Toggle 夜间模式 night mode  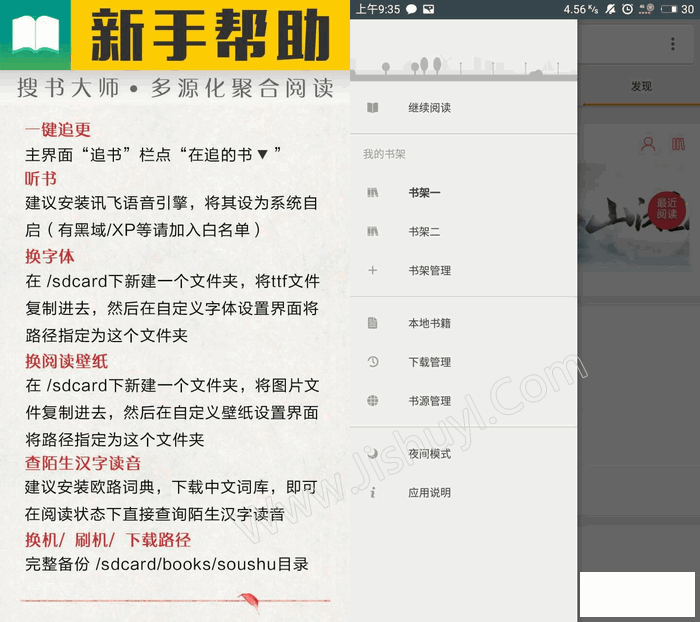(x=463, y=454)
